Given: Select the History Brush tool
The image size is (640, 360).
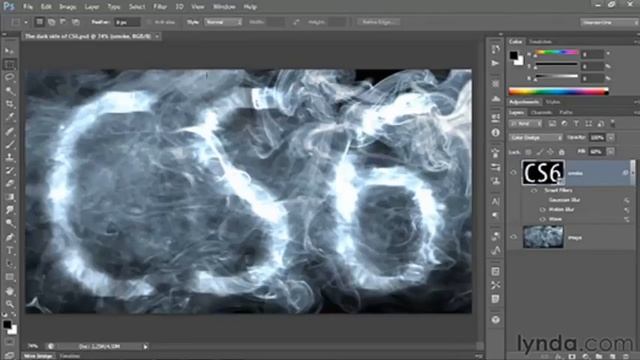Looking at the screenshot, I should pos(10,170).
